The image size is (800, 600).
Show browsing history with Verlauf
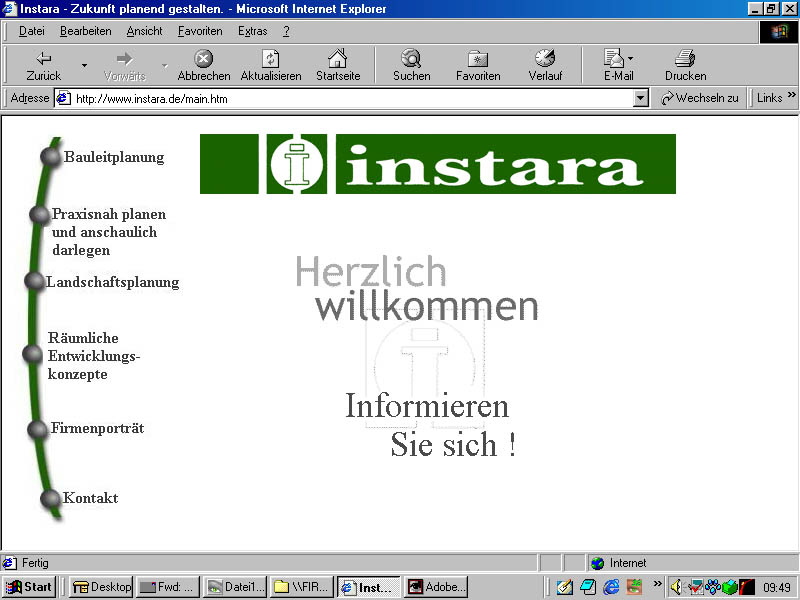[545, 66]
